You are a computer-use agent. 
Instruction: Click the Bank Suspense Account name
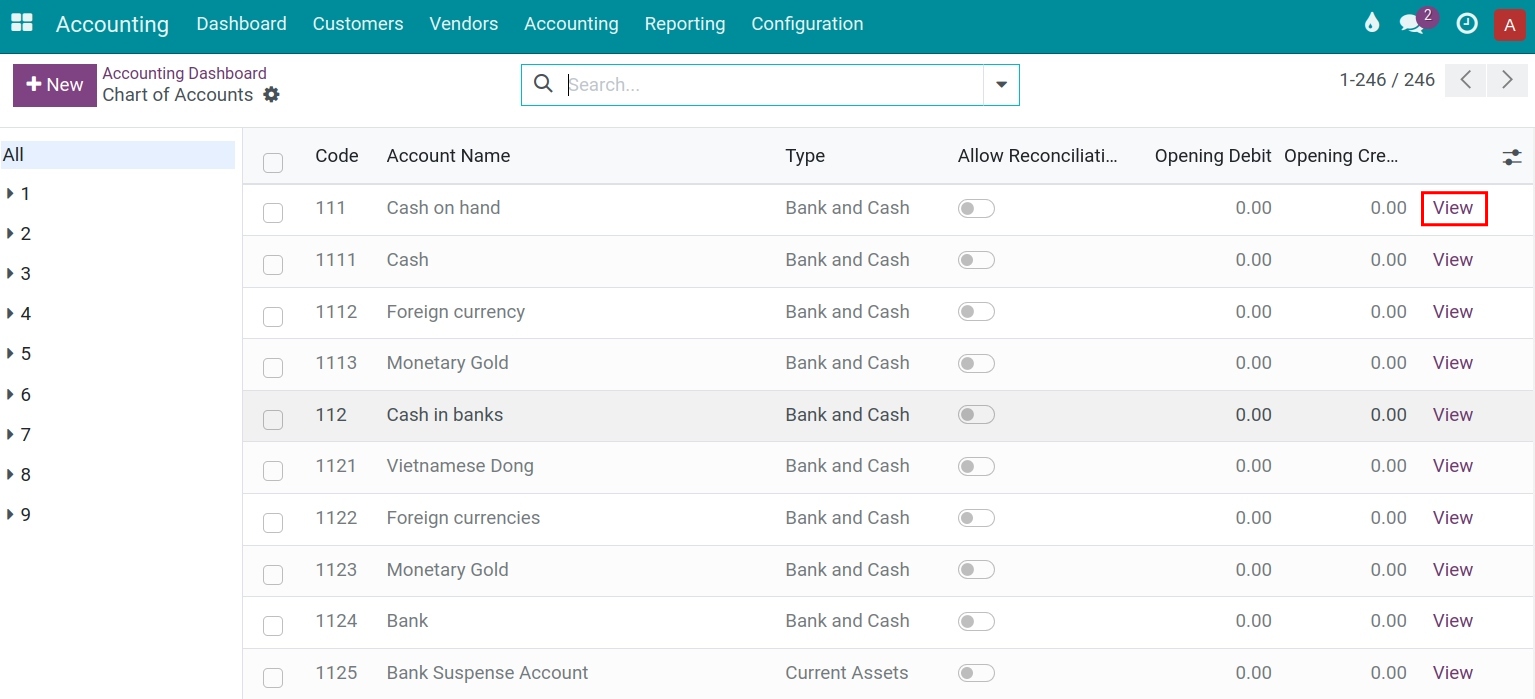pos(487,673)
